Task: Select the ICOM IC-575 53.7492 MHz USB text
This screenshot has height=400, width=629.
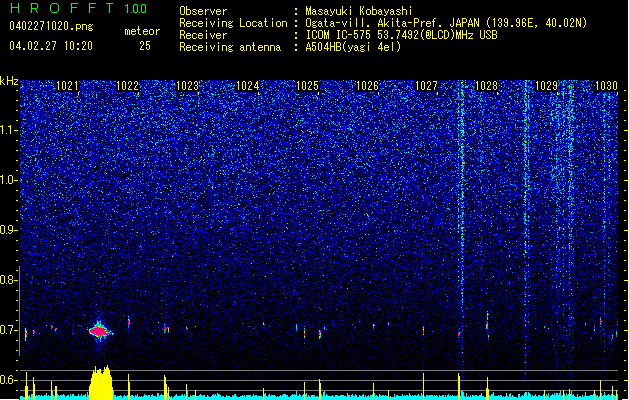Action: click(401, 35)
